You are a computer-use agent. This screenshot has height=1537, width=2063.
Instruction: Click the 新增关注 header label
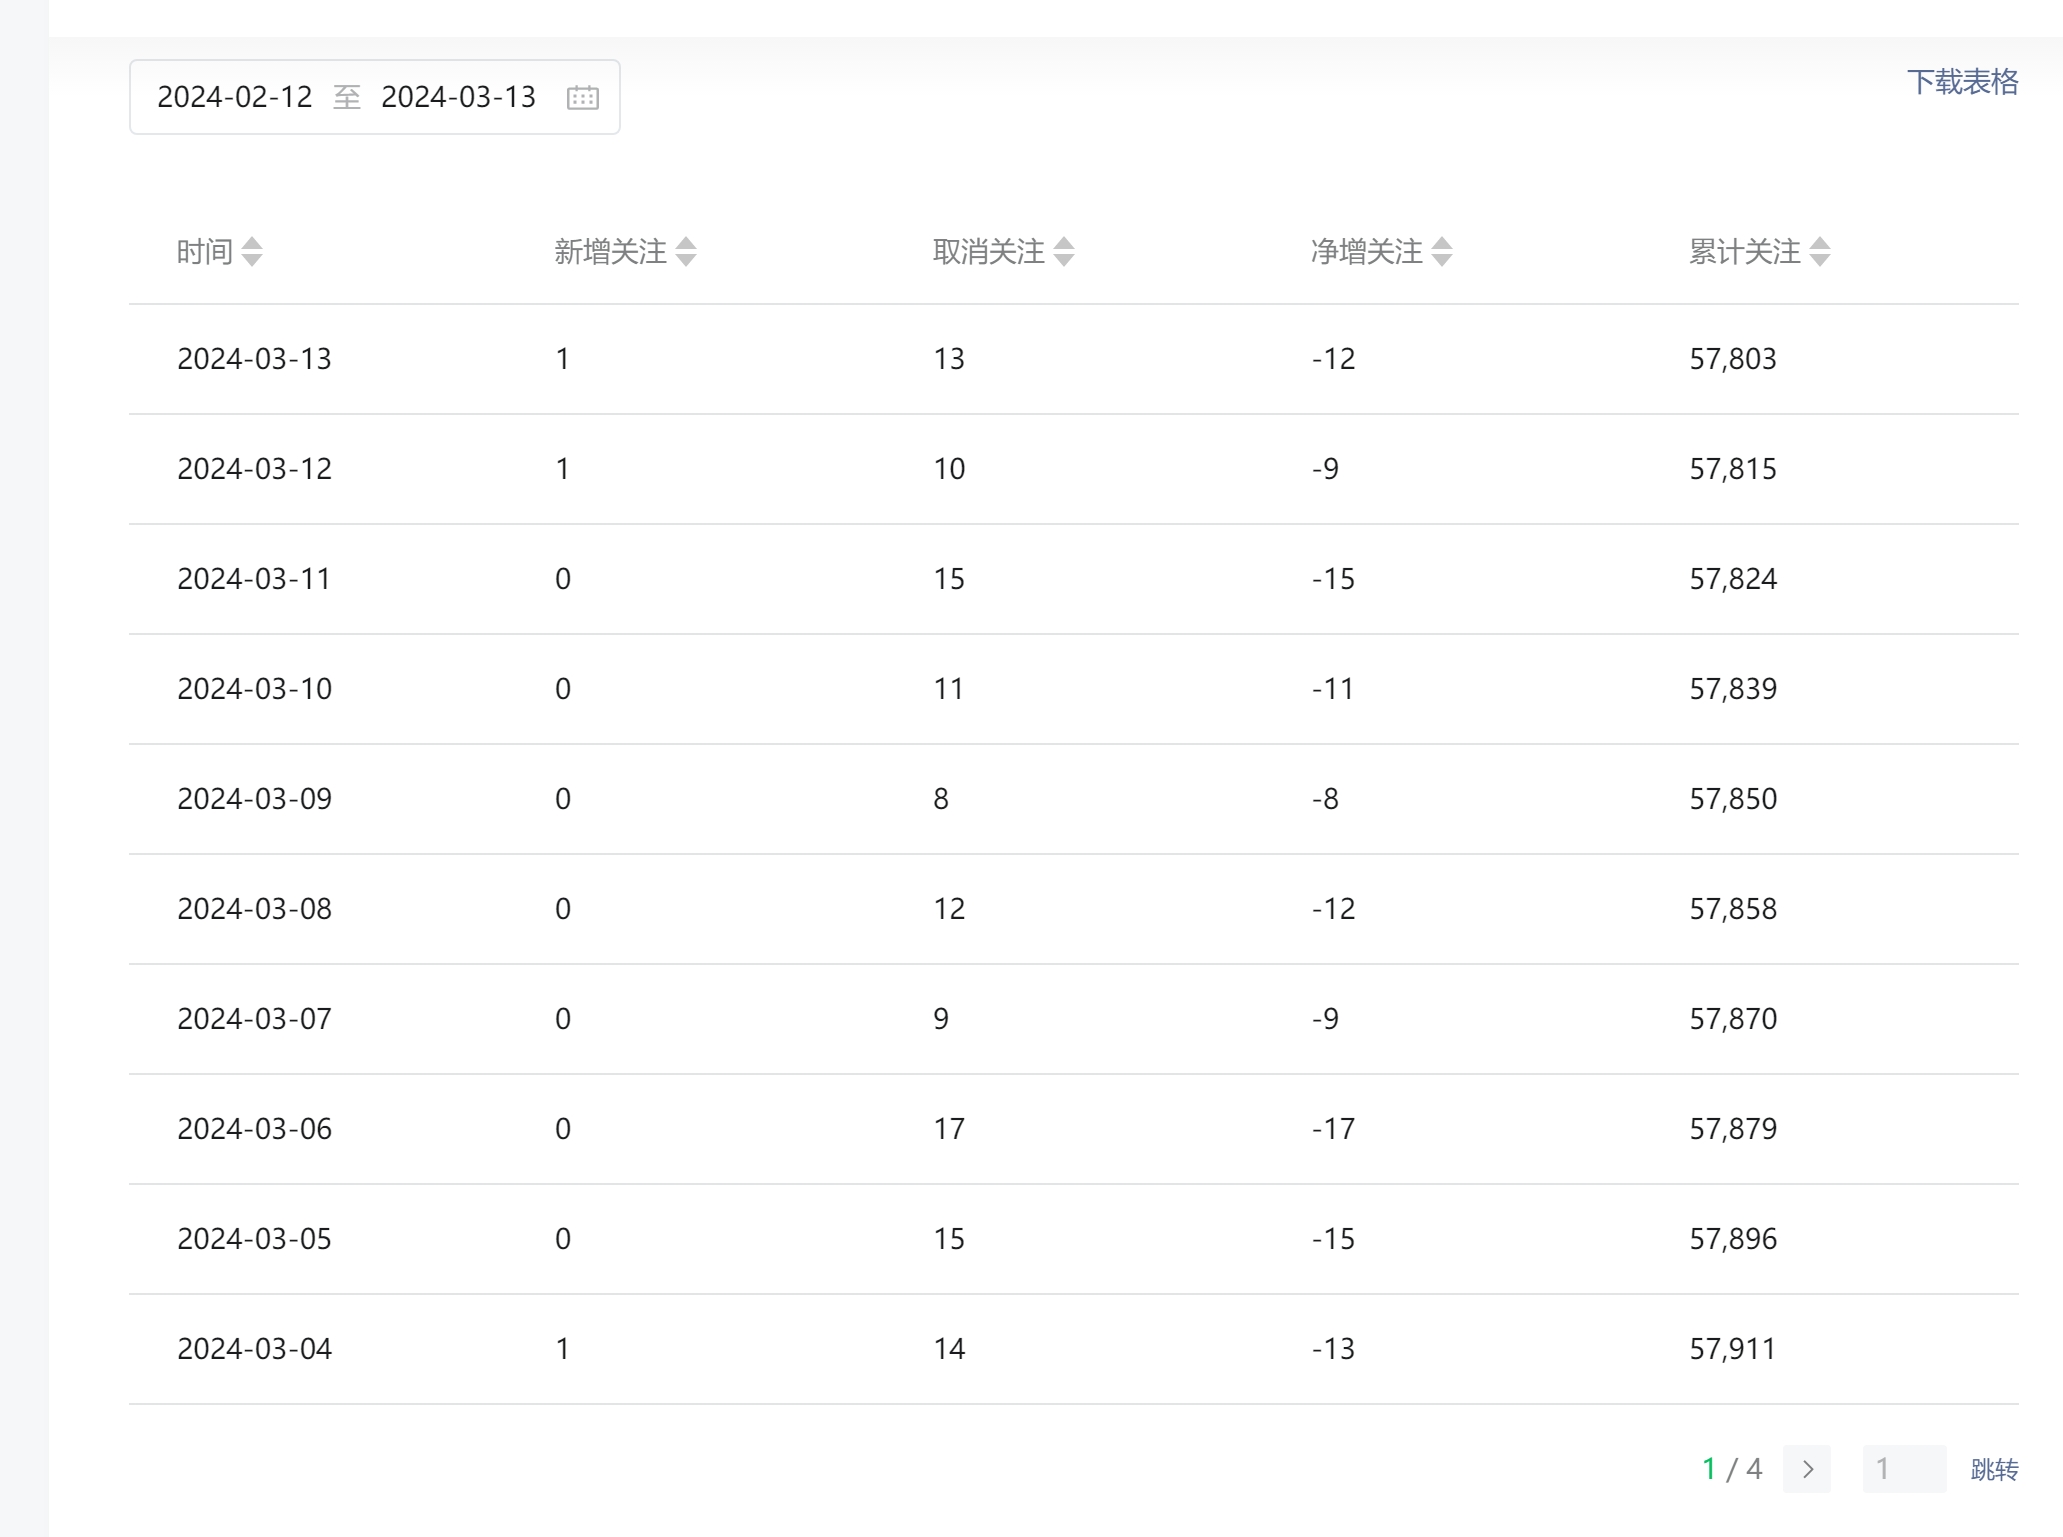[610, 252]
